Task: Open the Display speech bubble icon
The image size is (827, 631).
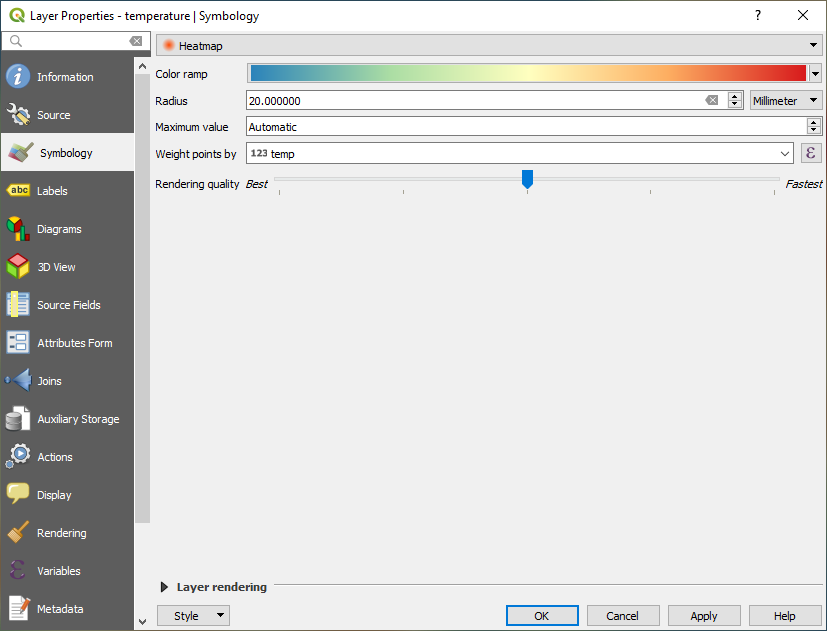Action: pyautogui.click(x=18, y=494)
